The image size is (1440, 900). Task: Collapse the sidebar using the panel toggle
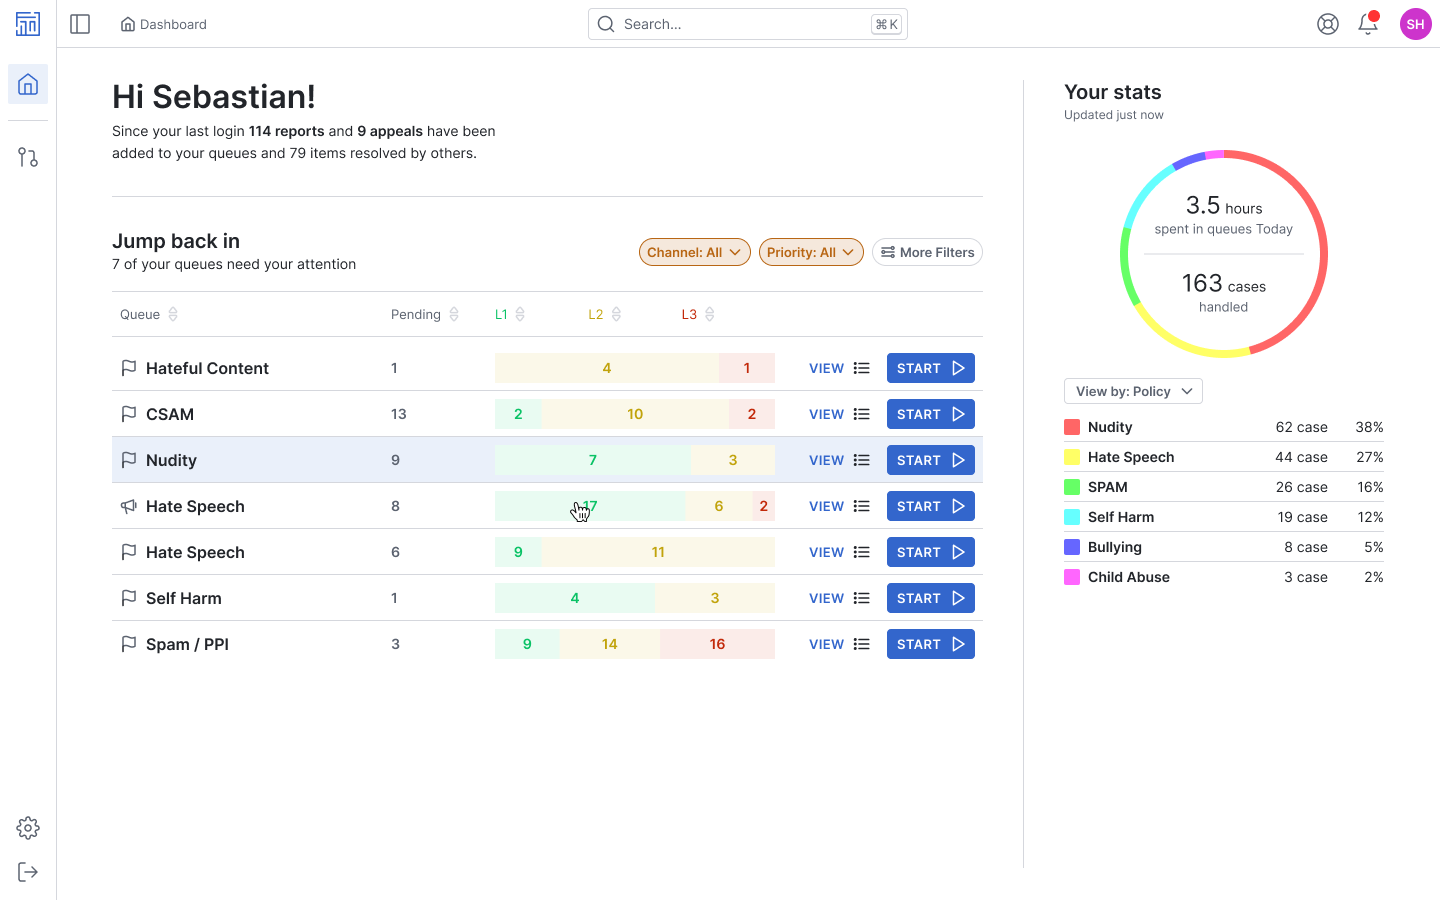click(x=80, y=23)
